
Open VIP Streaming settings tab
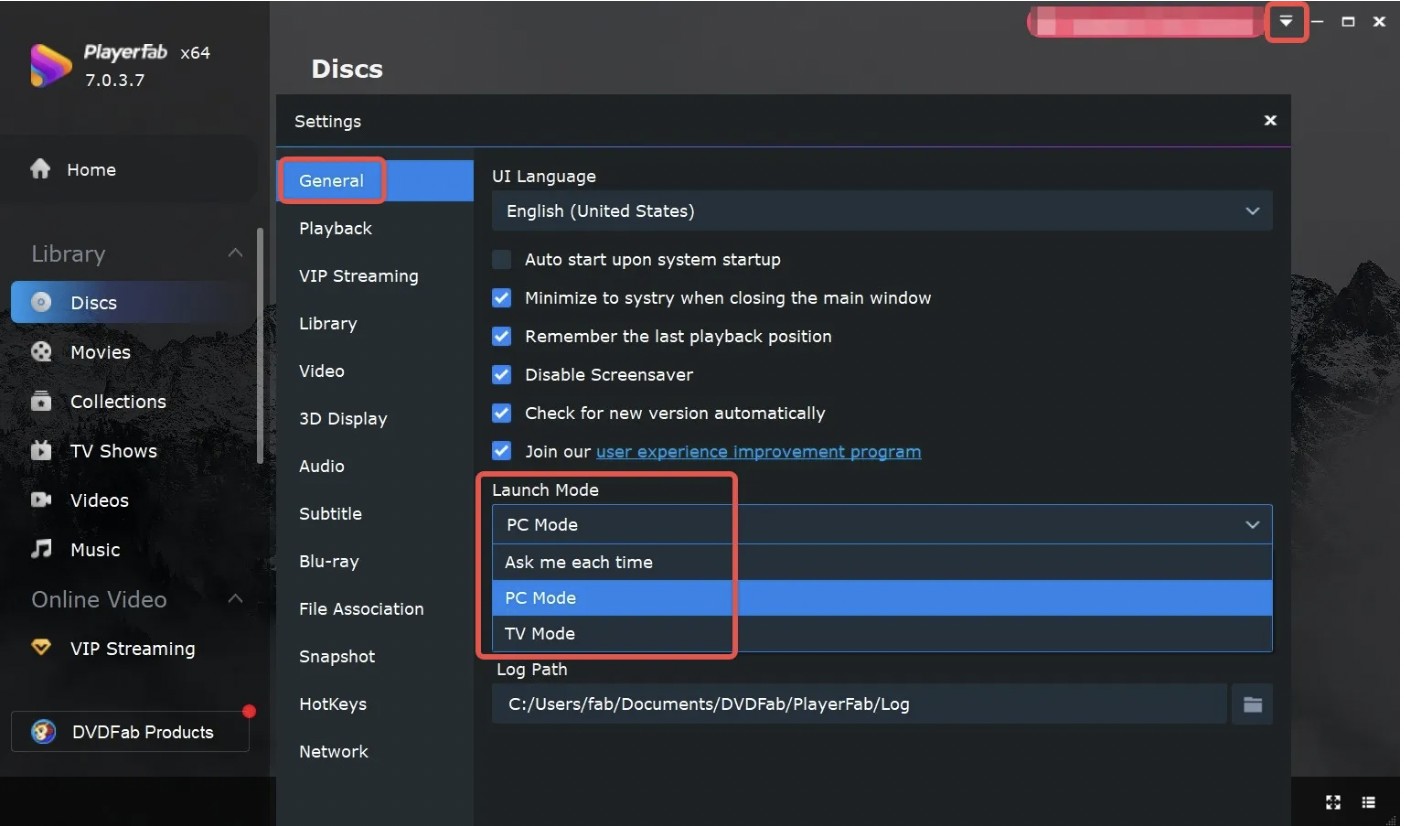[358, 276]
